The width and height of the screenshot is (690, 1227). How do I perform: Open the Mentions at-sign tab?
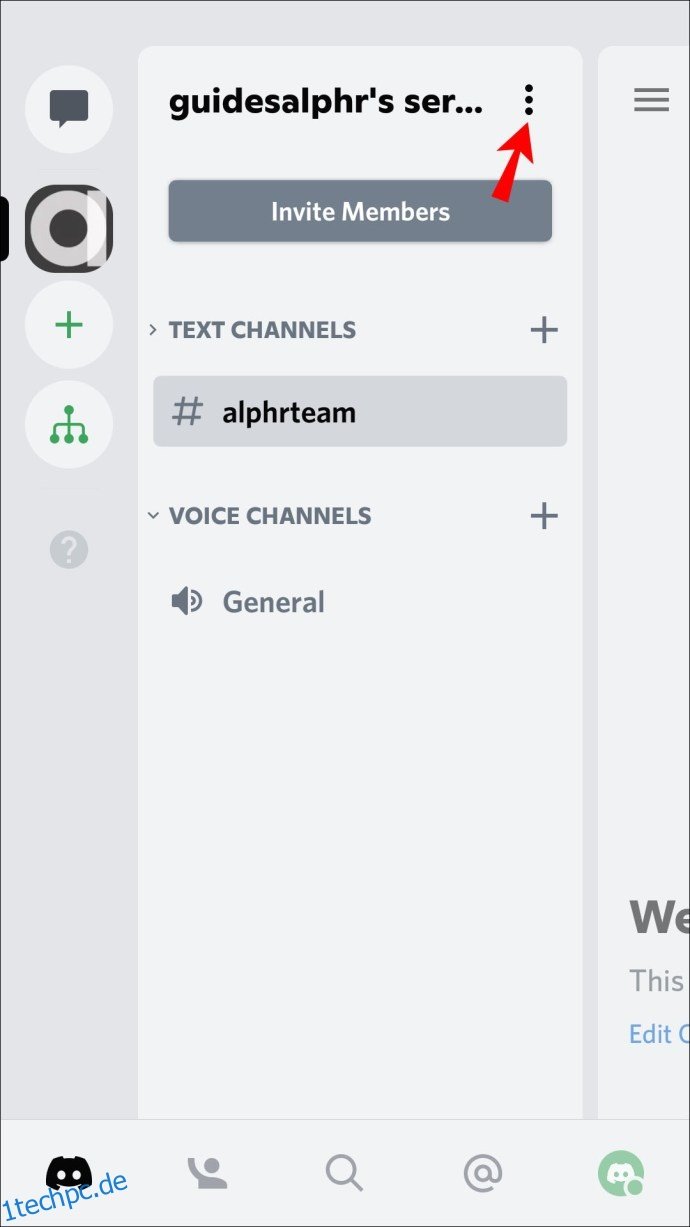coord(483,1172)
